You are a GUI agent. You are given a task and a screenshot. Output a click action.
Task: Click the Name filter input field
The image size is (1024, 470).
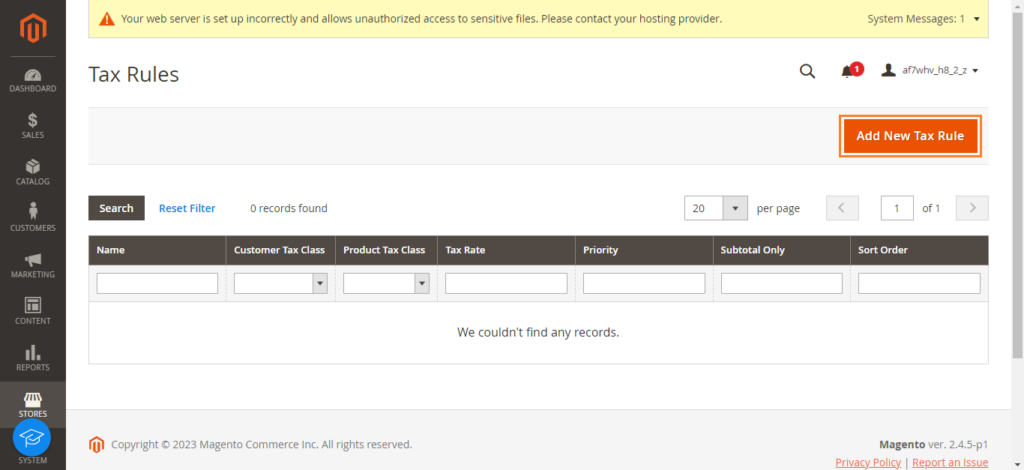click(157, 283)
